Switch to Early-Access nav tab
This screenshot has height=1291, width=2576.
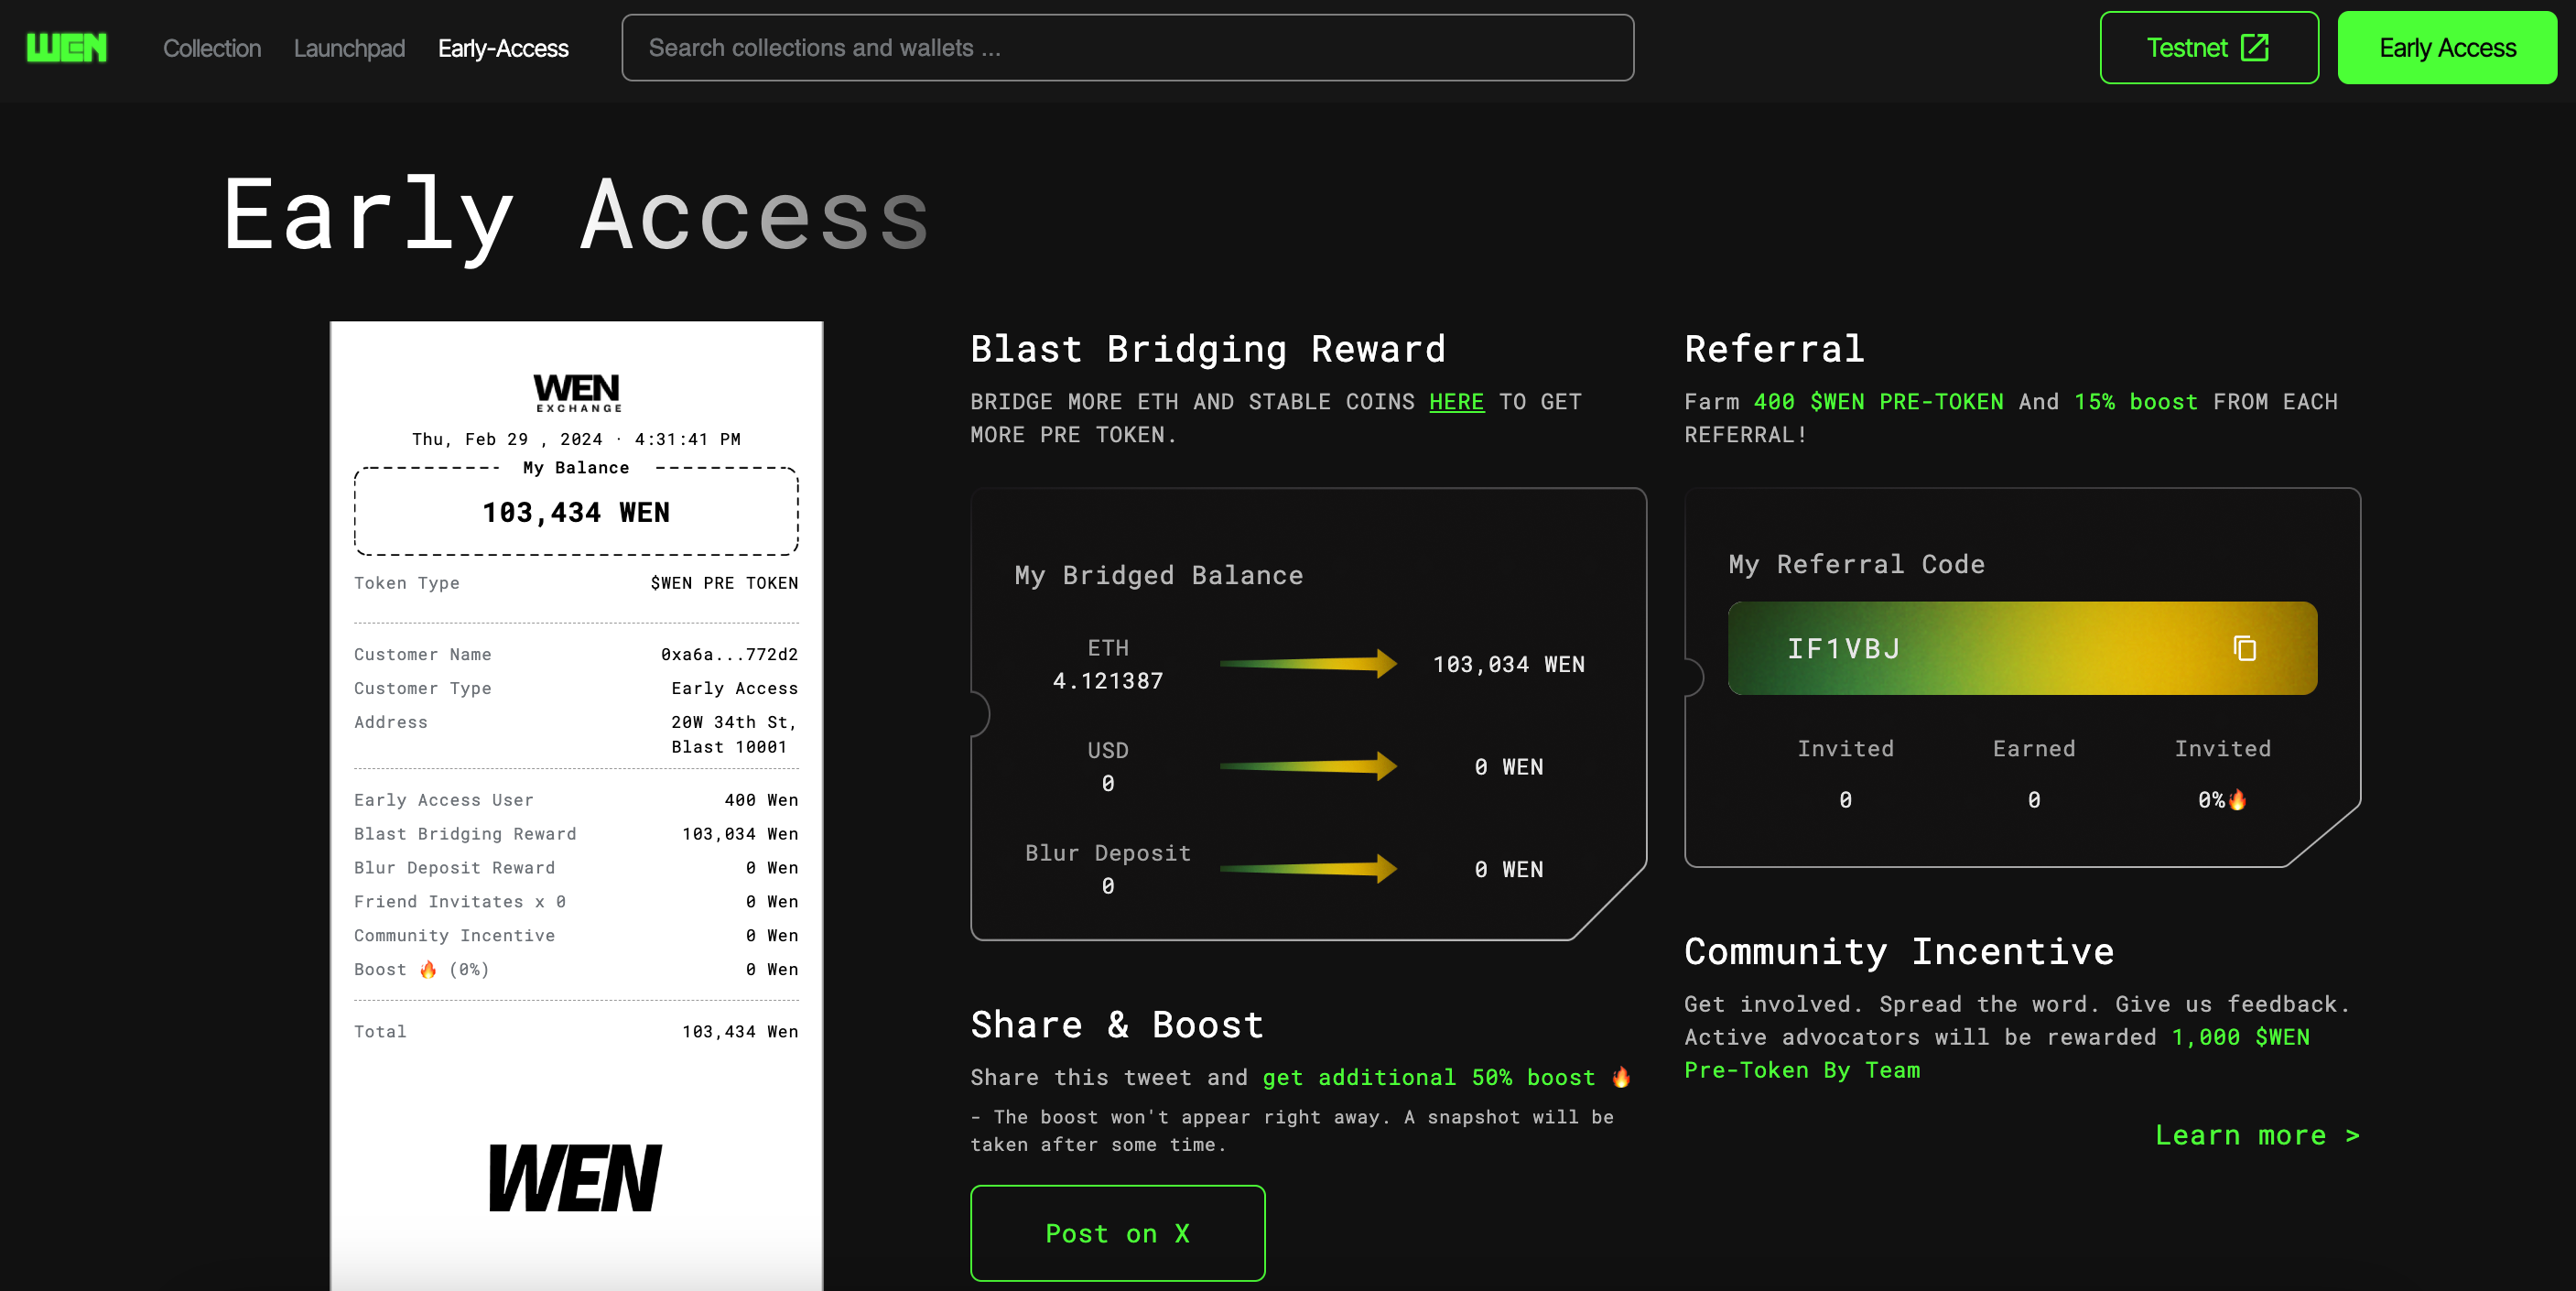[x=503, y=48]
